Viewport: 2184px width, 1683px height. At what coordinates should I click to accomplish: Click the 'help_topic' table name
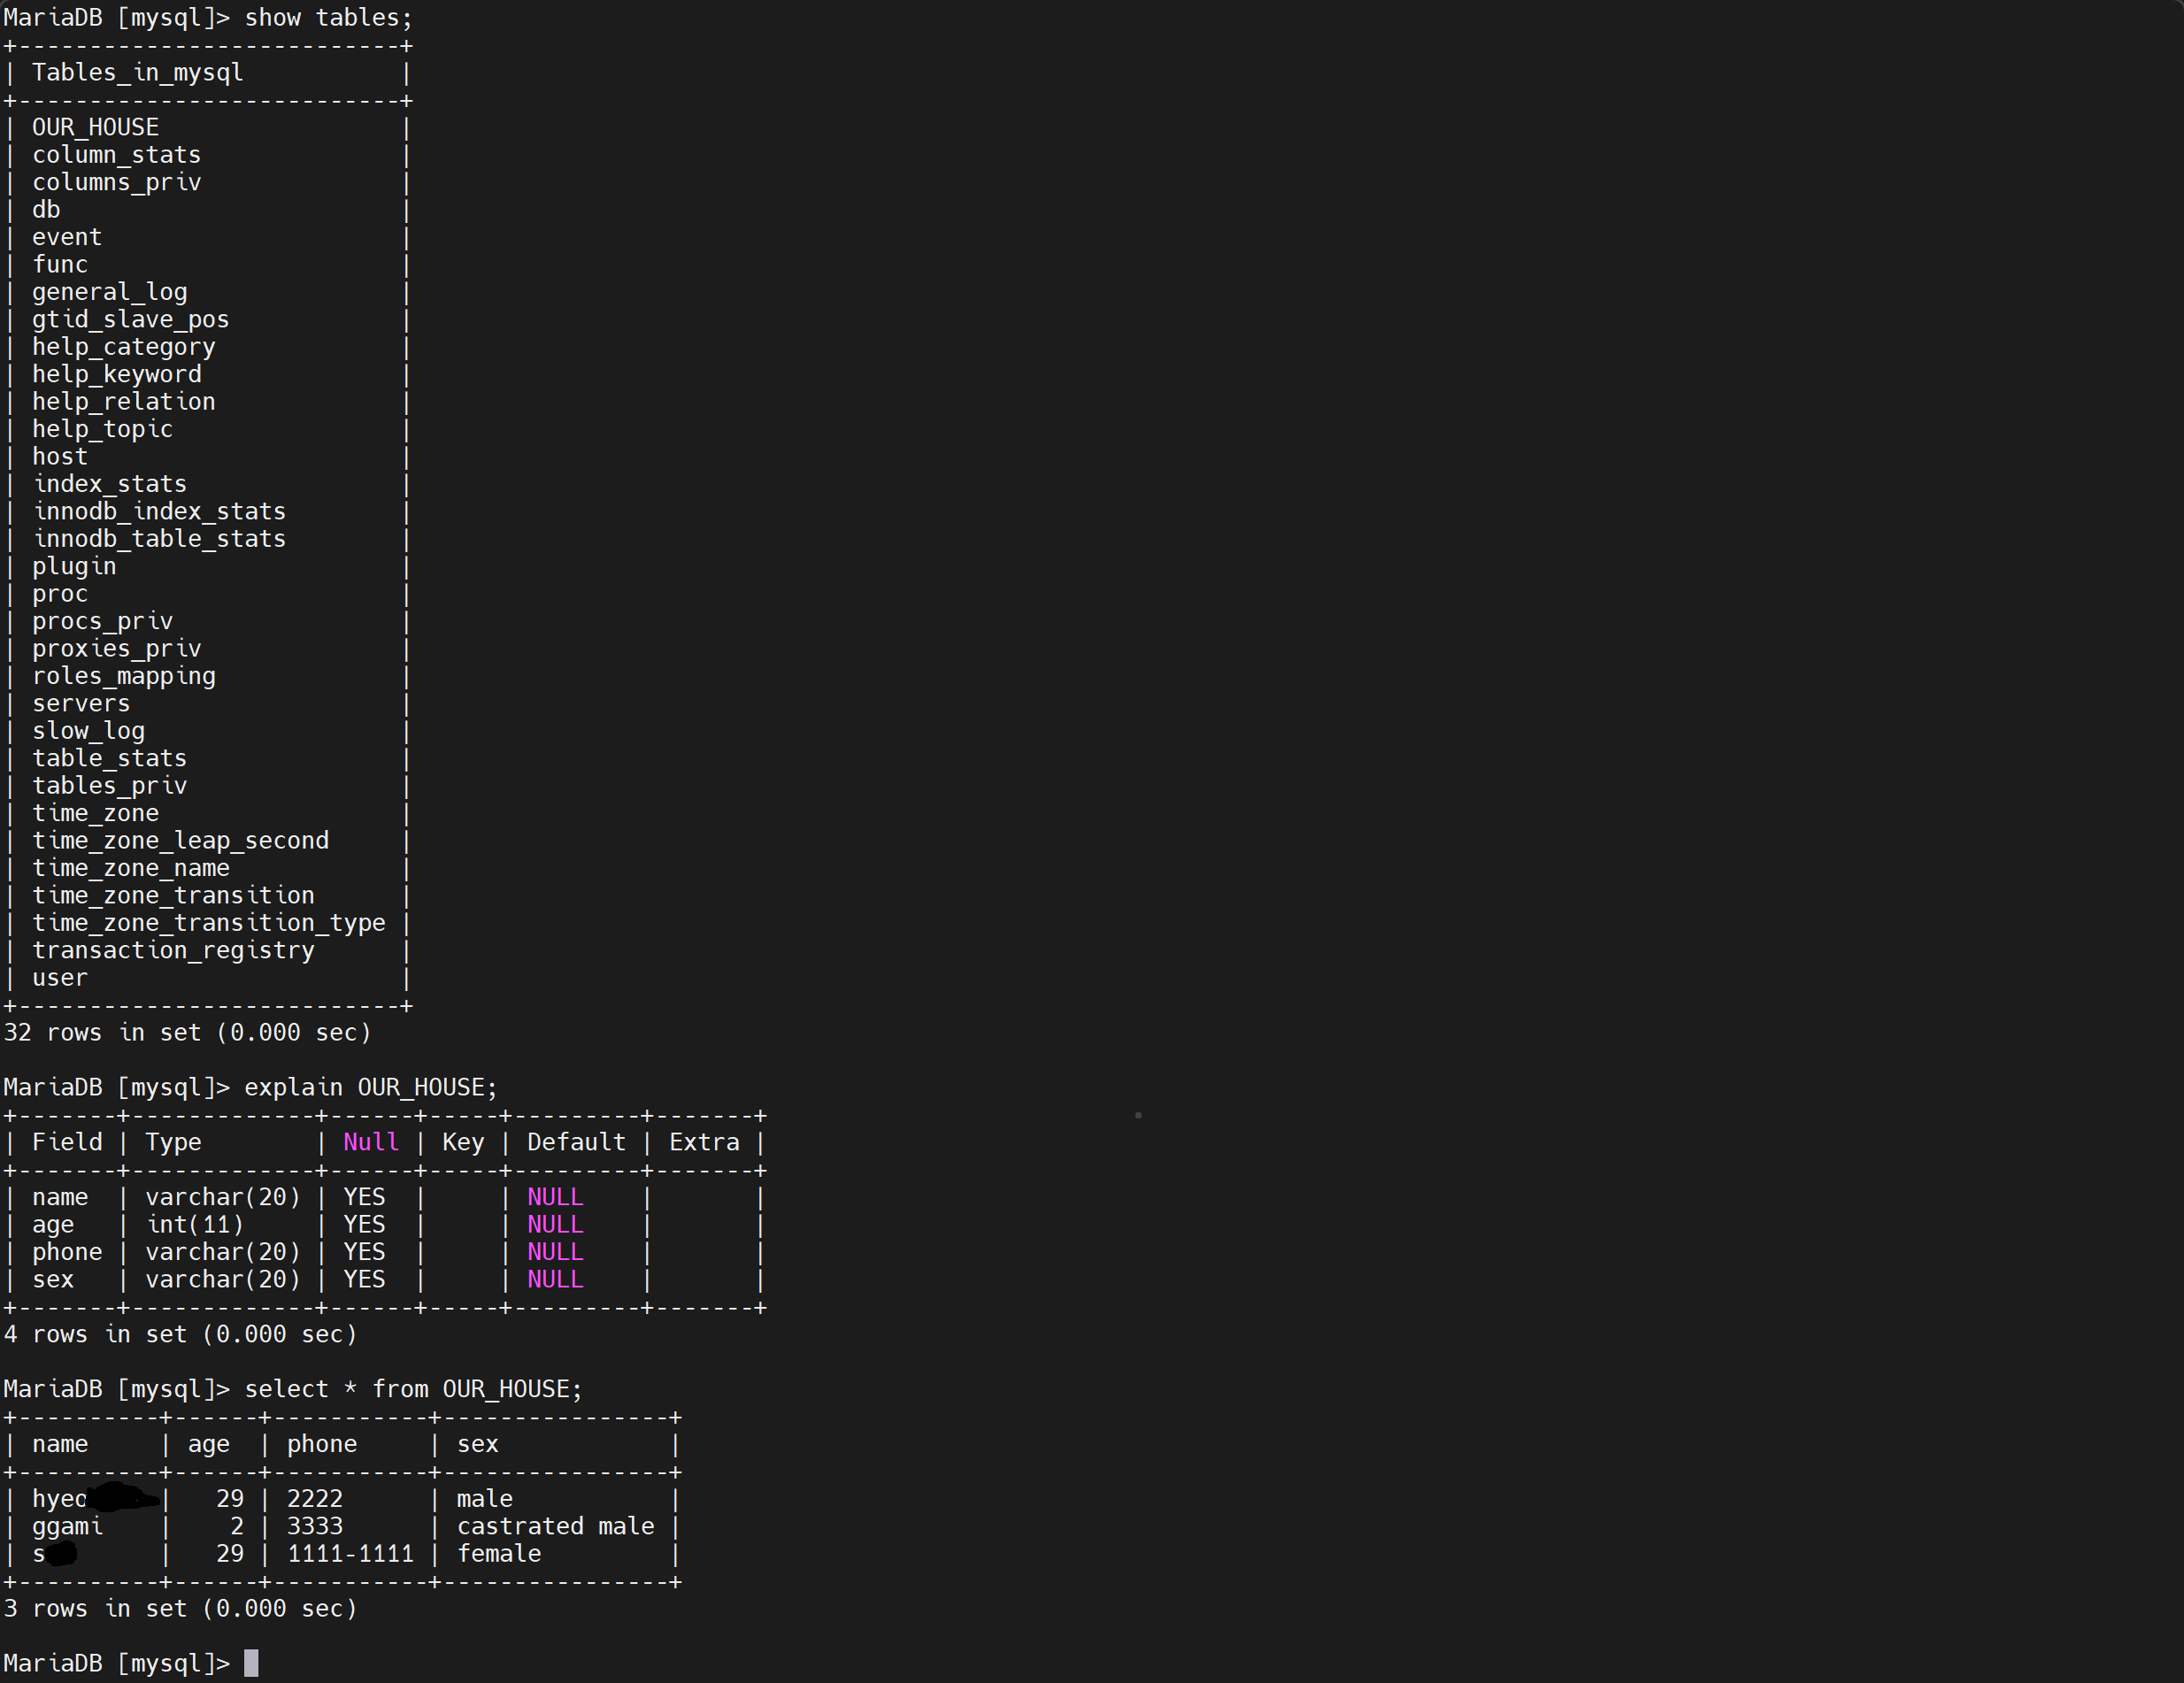(x=102, y=430)
